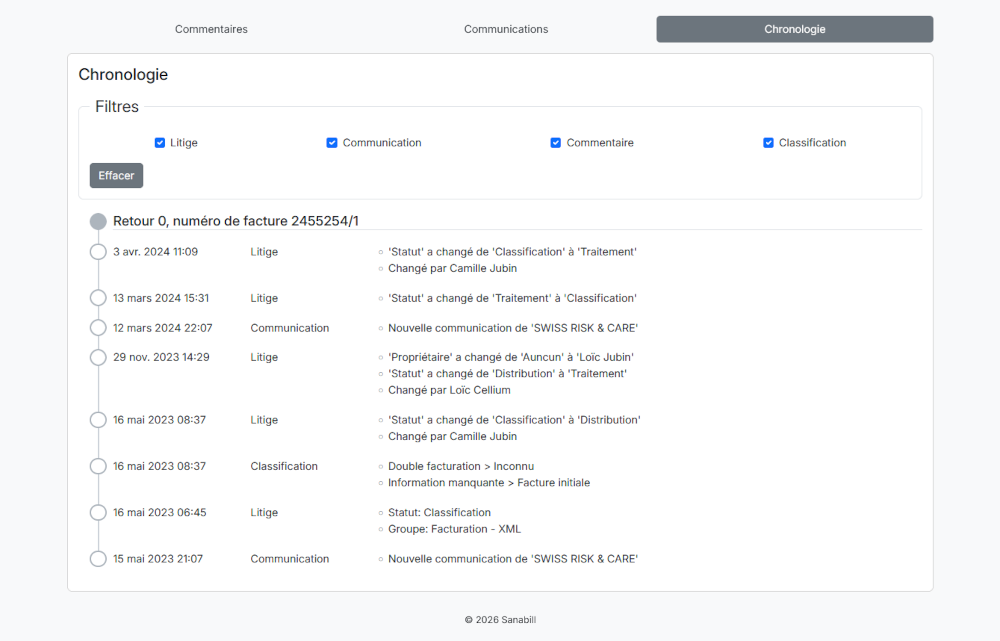Disable the Communication filter checkbox
This screenshot has height=641, width=1000.
[x=332, y=142]
